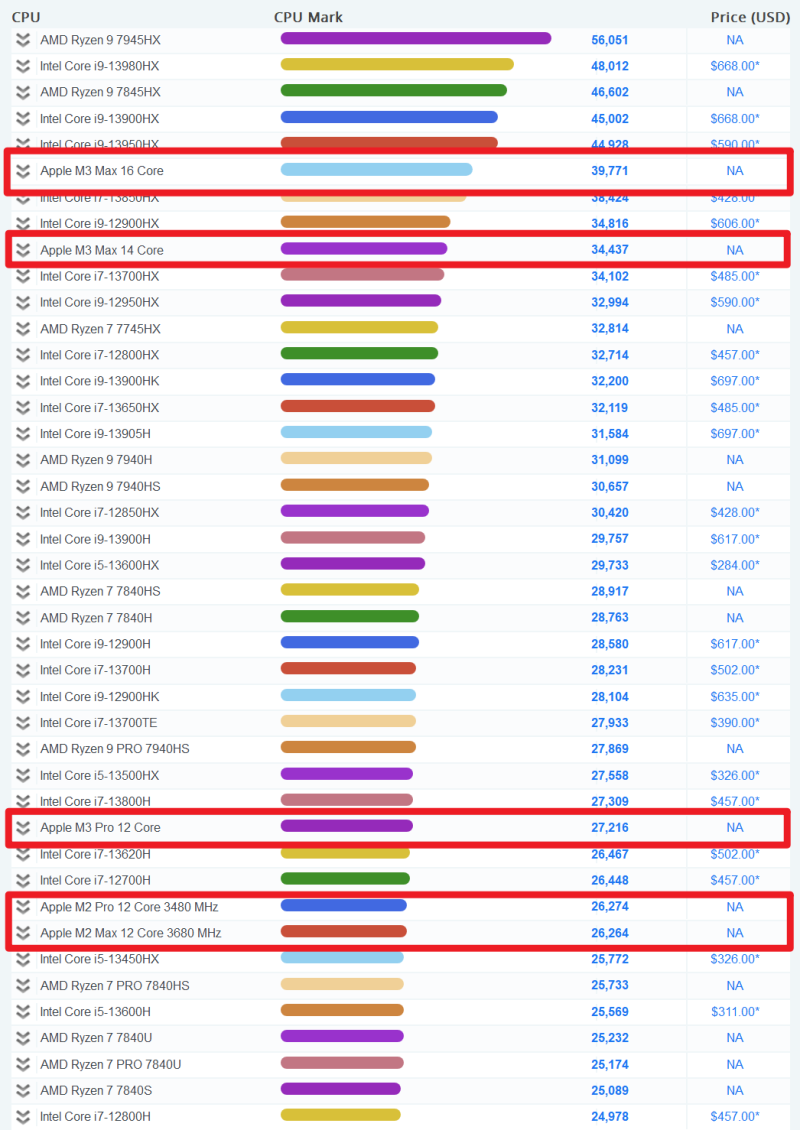
Task: Click the purple bar for AMD Ryzen 9 7945HX
Action: [x=416, y=38]
